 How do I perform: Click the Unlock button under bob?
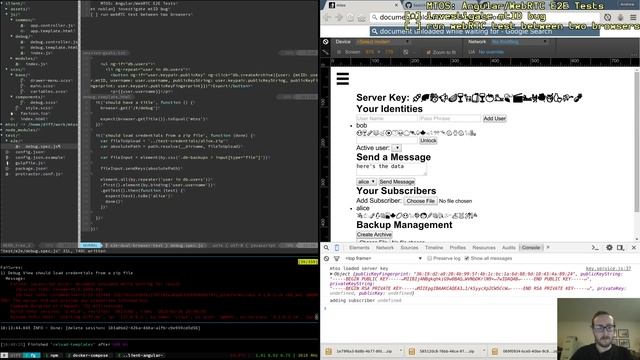[428, 140]
